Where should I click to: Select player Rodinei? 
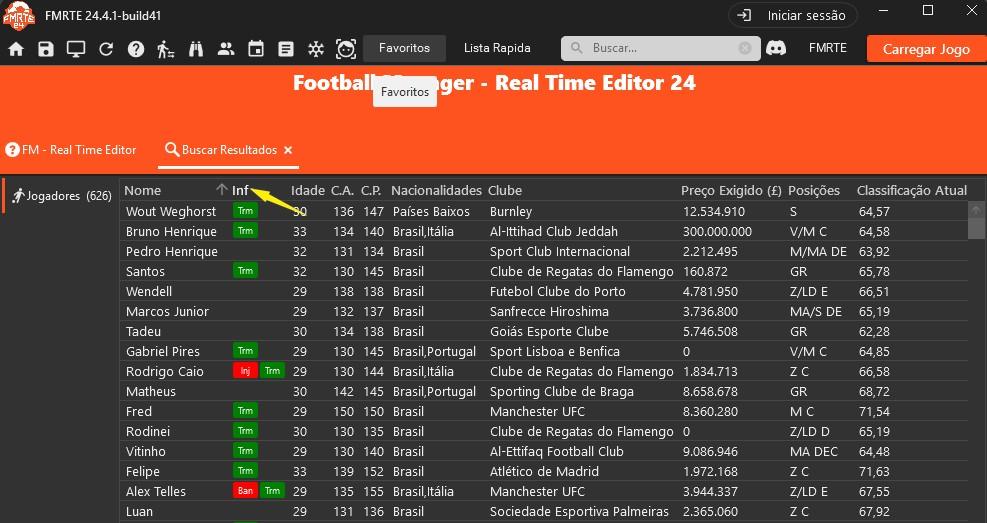[x=148, y=432]
